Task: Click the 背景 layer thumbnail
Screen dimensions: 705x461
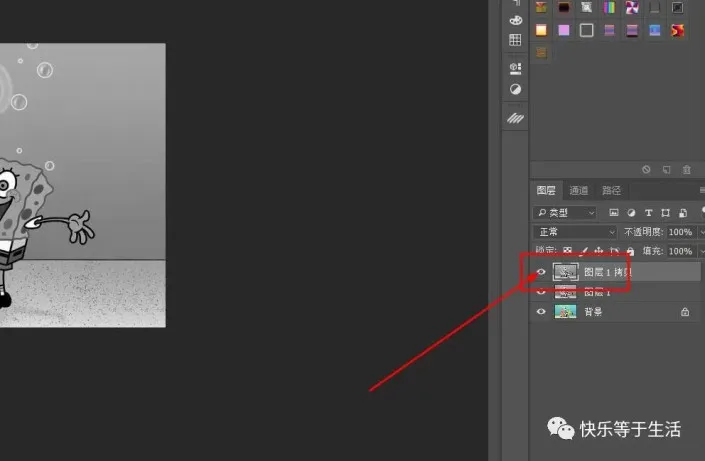Action: pyautogui.click(x=565, y=311)
